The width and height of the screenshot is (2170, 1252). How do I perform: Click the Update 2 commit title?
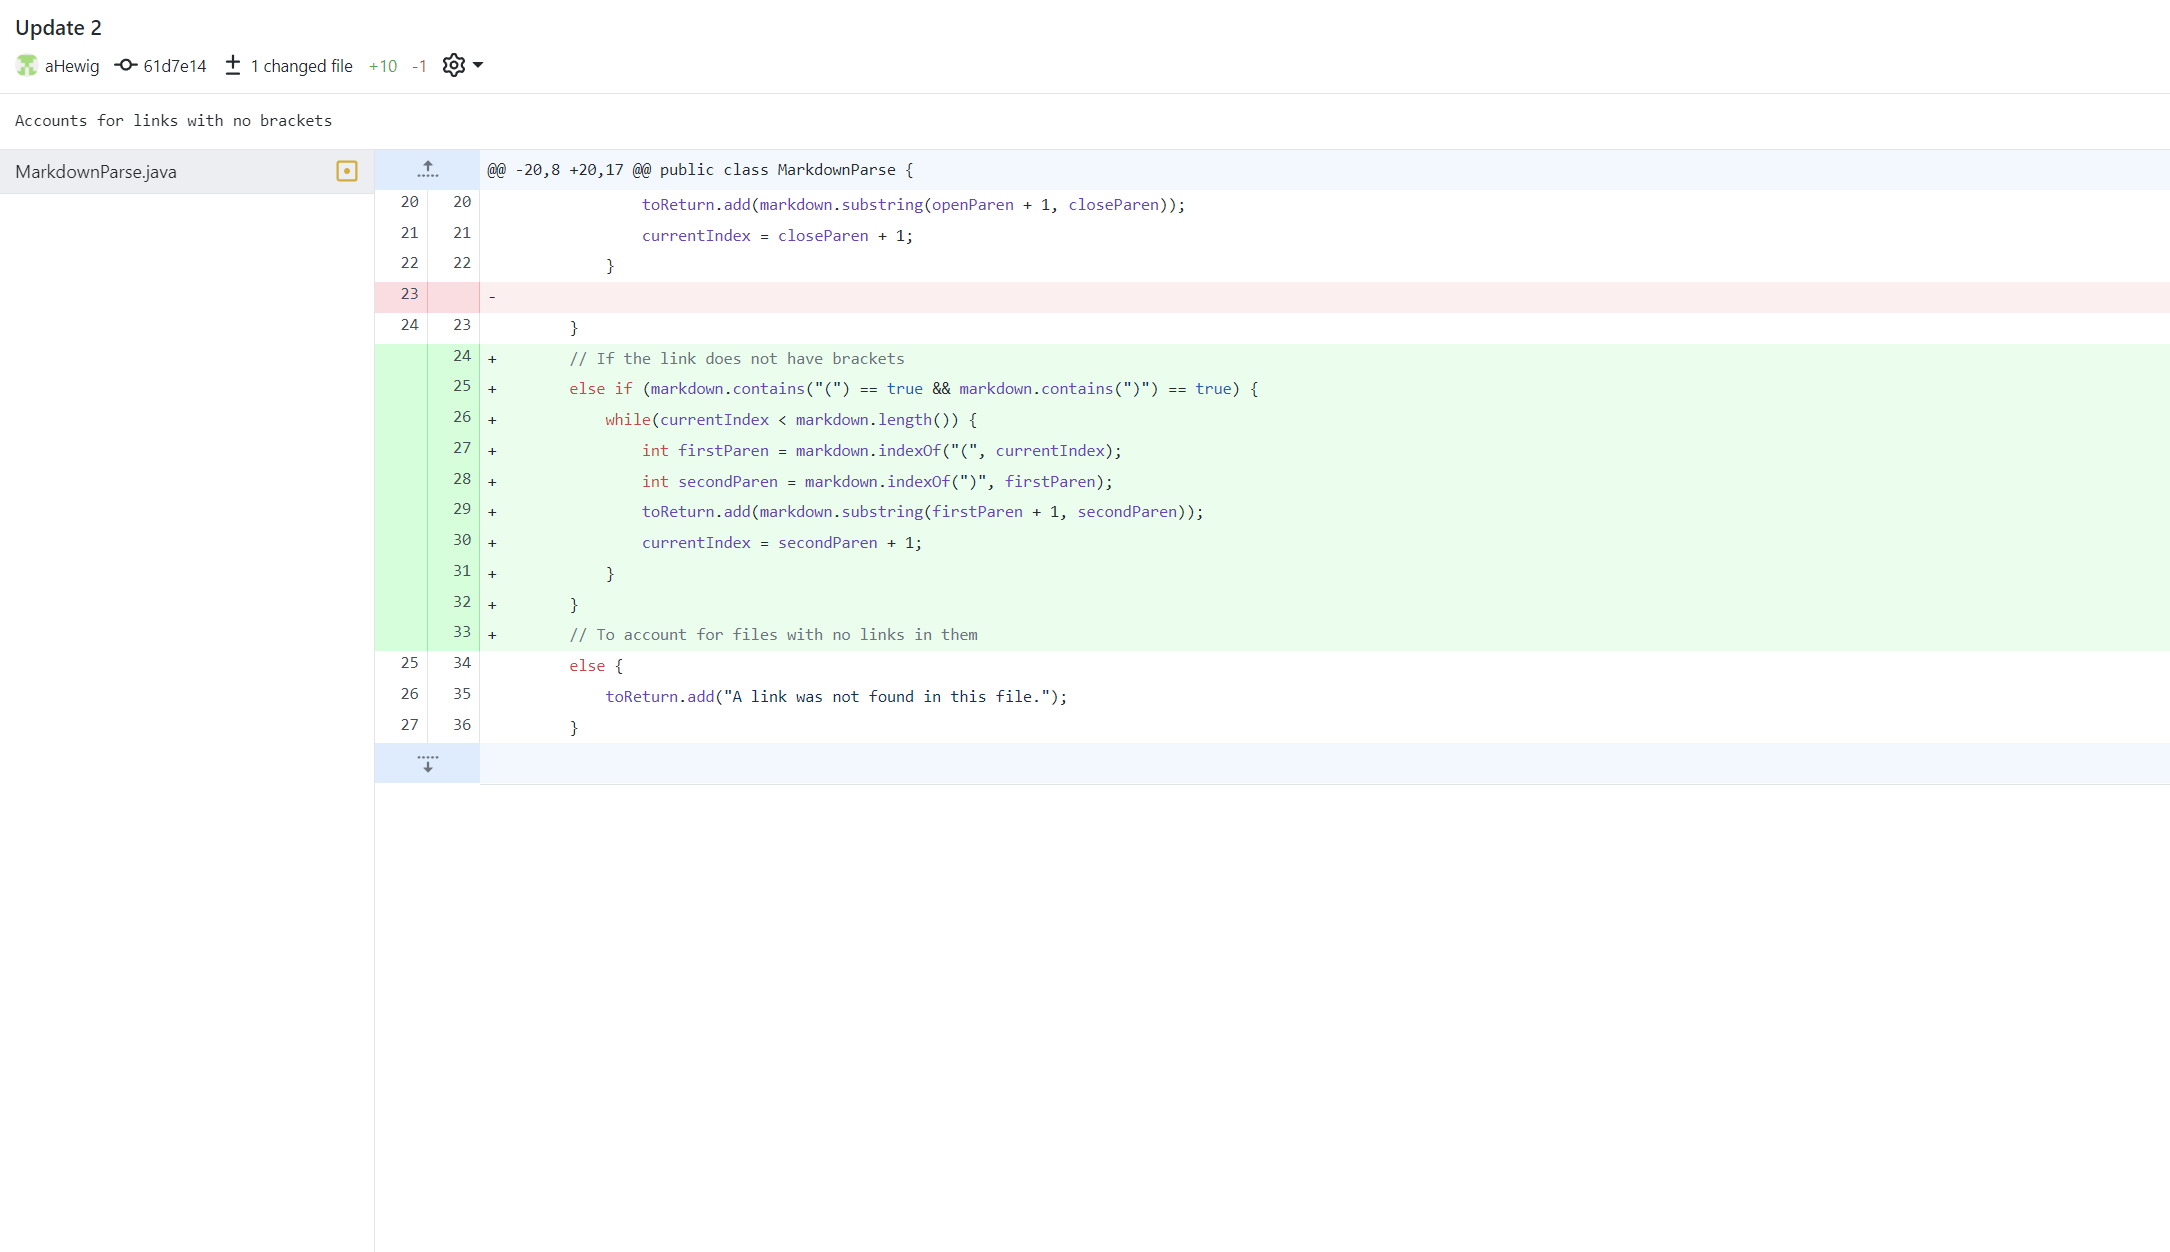[x=58, y=28]
